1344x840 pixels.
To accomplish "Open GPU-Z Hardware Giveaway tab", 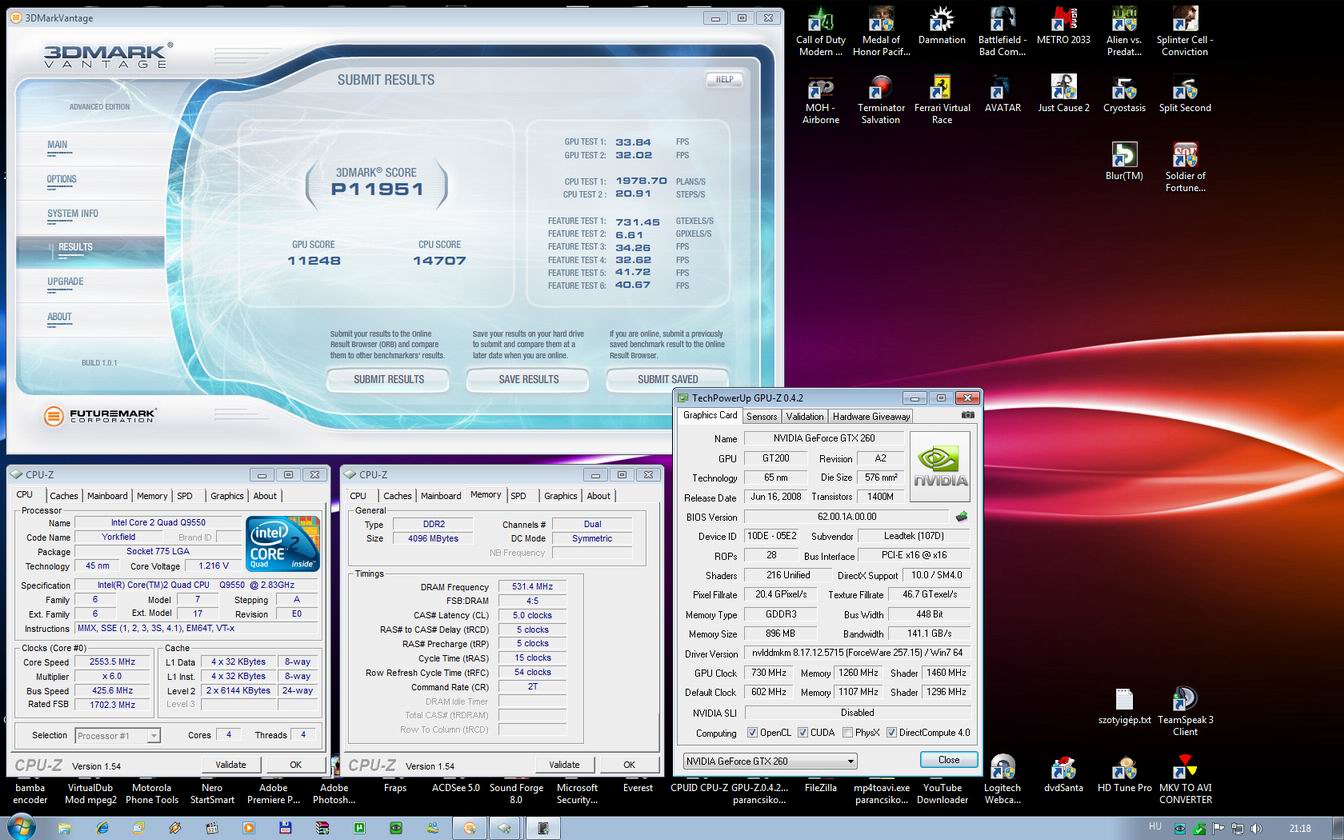I will click(x=871, y=416).
